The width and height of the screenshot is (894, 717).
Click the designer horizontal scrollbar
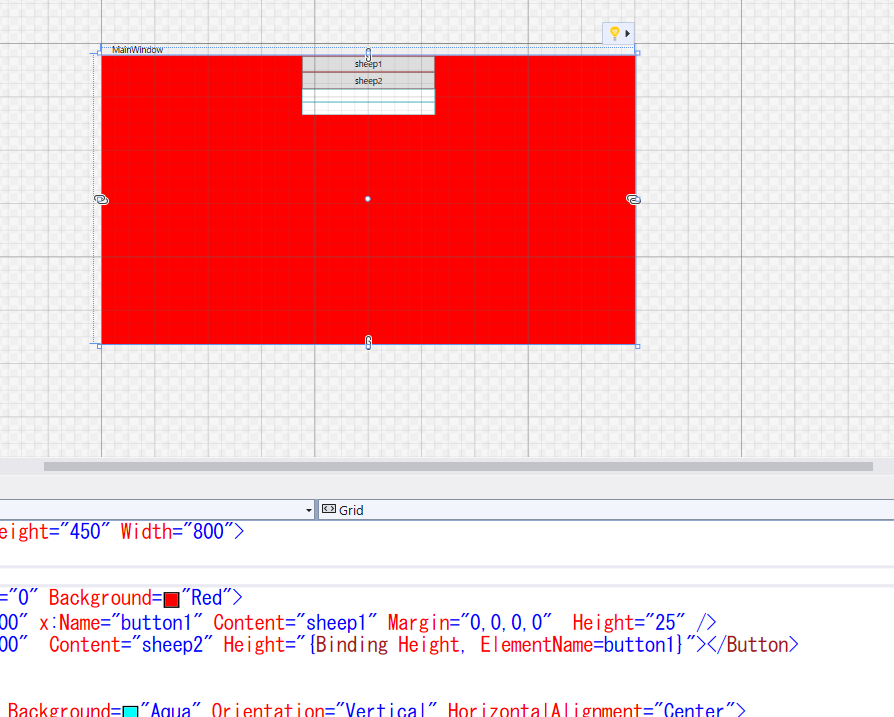(x=458, y=466)
